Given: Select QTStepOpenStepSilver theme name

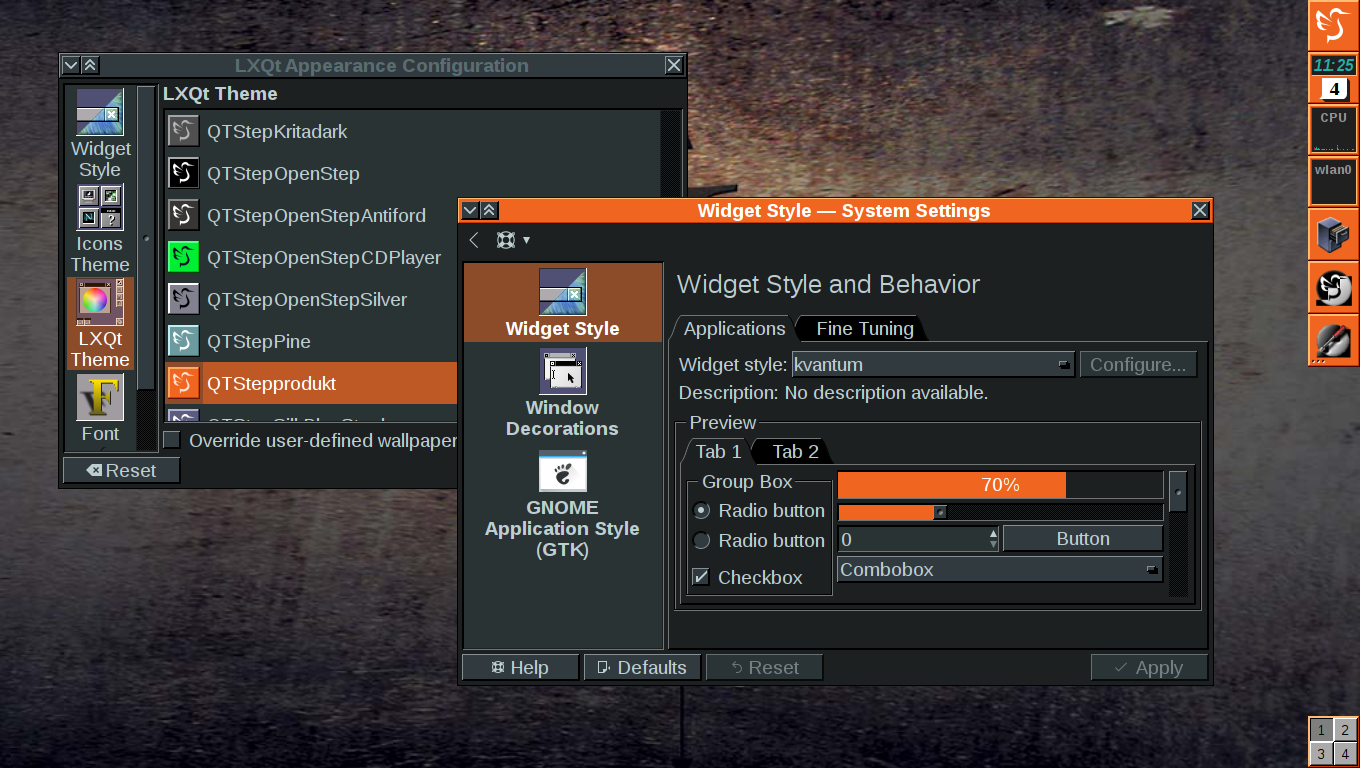Looking at the screenshot, I should point(307,299).
